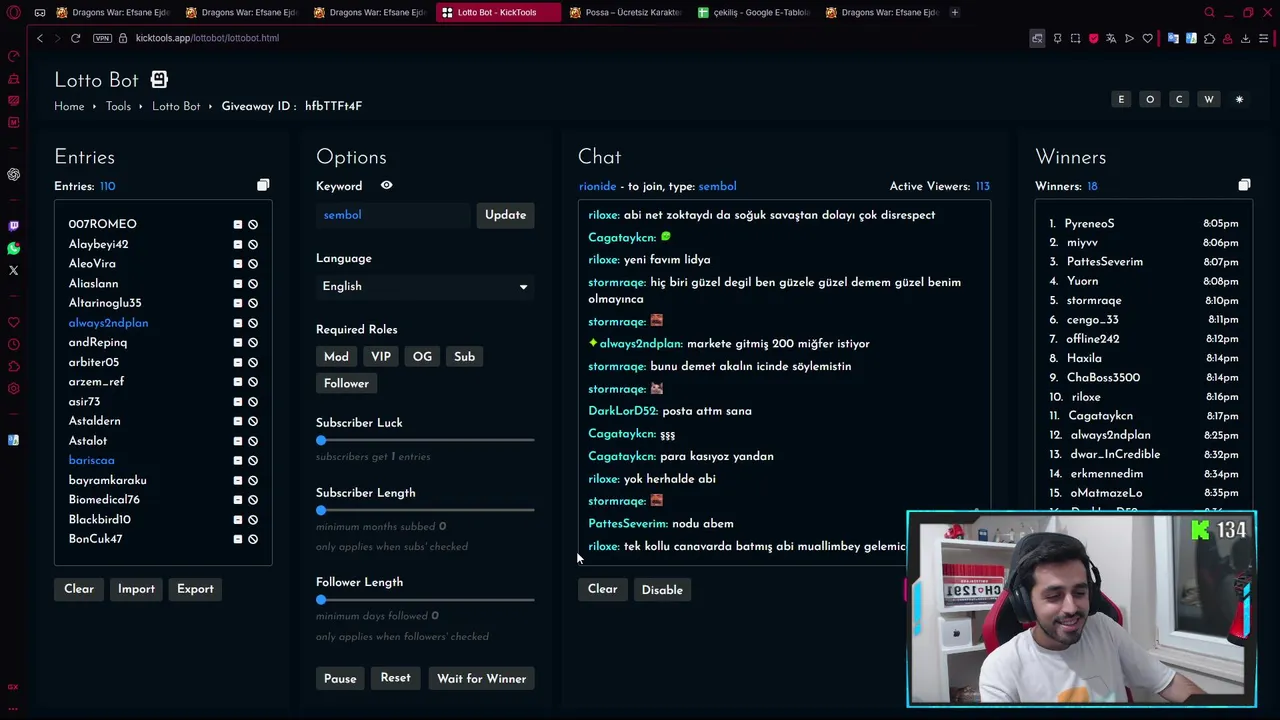This screenshot has height=720, width=1280.
Task: Click the keyword field containing sembol
Action: [x=393, y=215]
